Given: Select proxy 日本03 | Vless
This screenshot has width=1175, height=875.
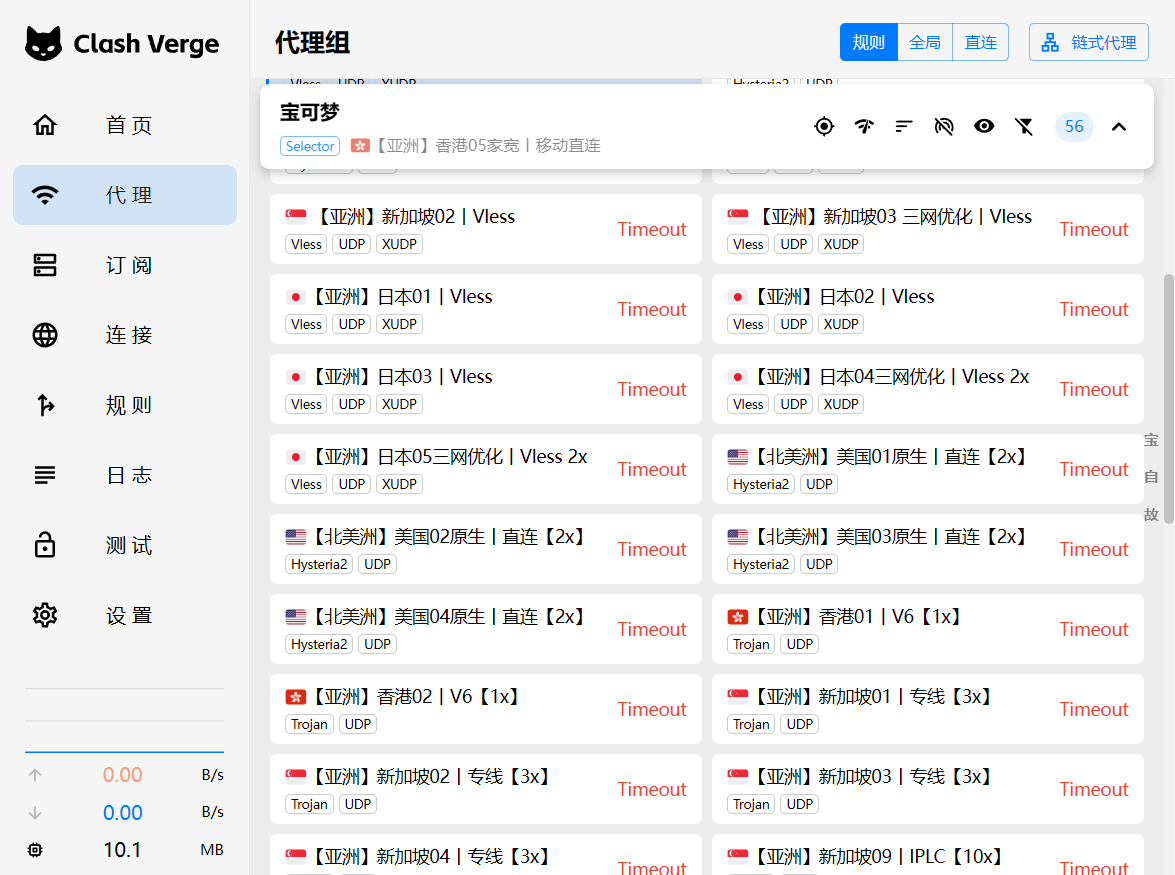Looking at the screenshot, I should (486, 389).
